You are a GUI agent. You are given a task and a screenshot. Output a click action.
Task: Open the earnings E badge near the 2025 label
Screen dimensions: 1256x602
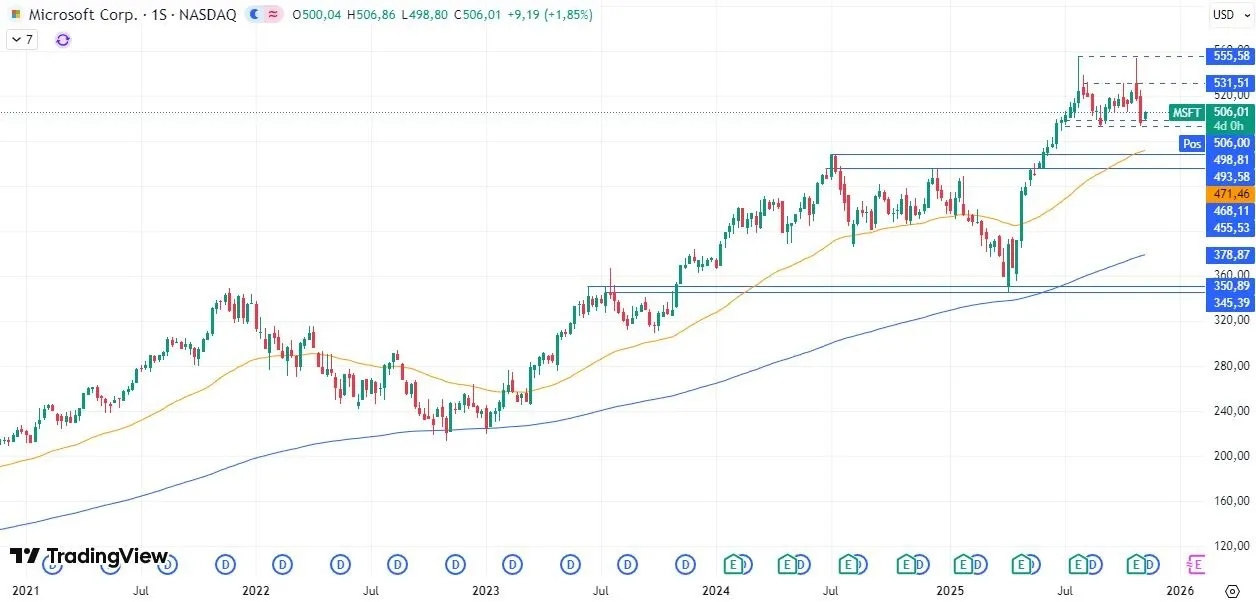pyautogui.click(x=964, y=564)
